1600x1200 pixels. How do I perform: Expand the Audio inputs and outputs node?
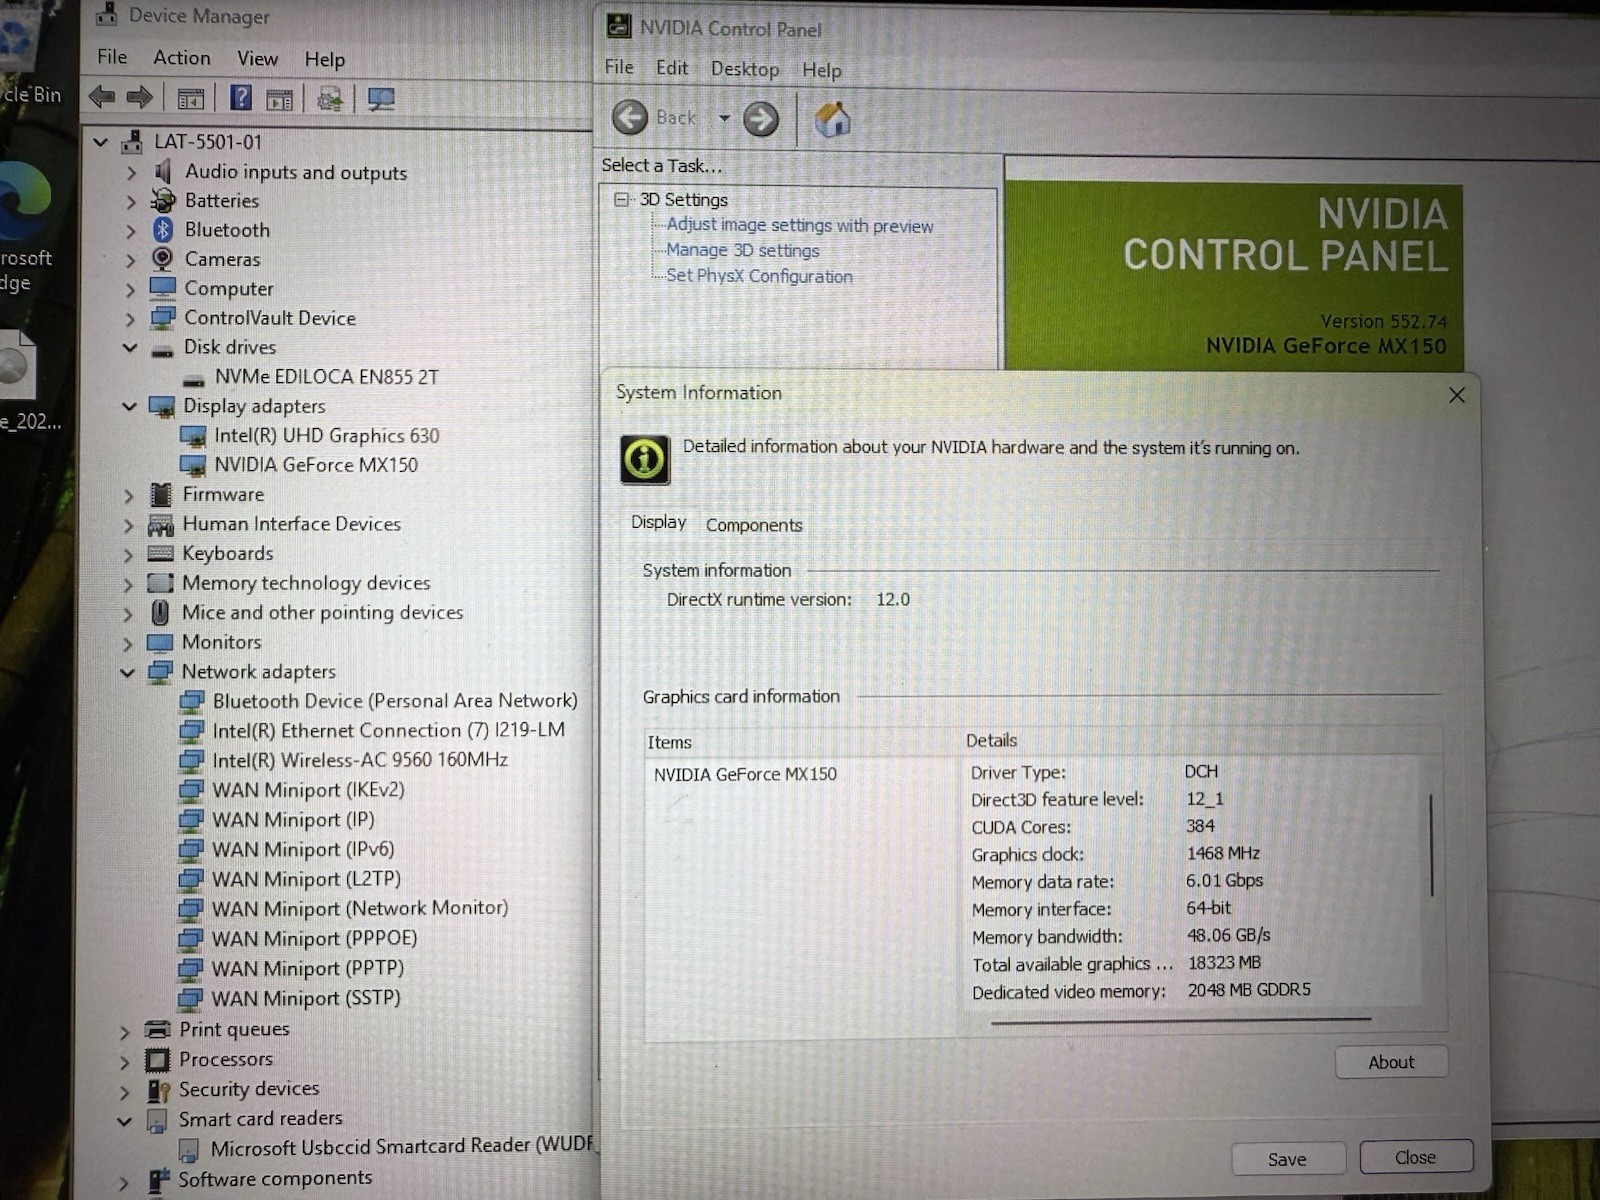pos(131,173)
